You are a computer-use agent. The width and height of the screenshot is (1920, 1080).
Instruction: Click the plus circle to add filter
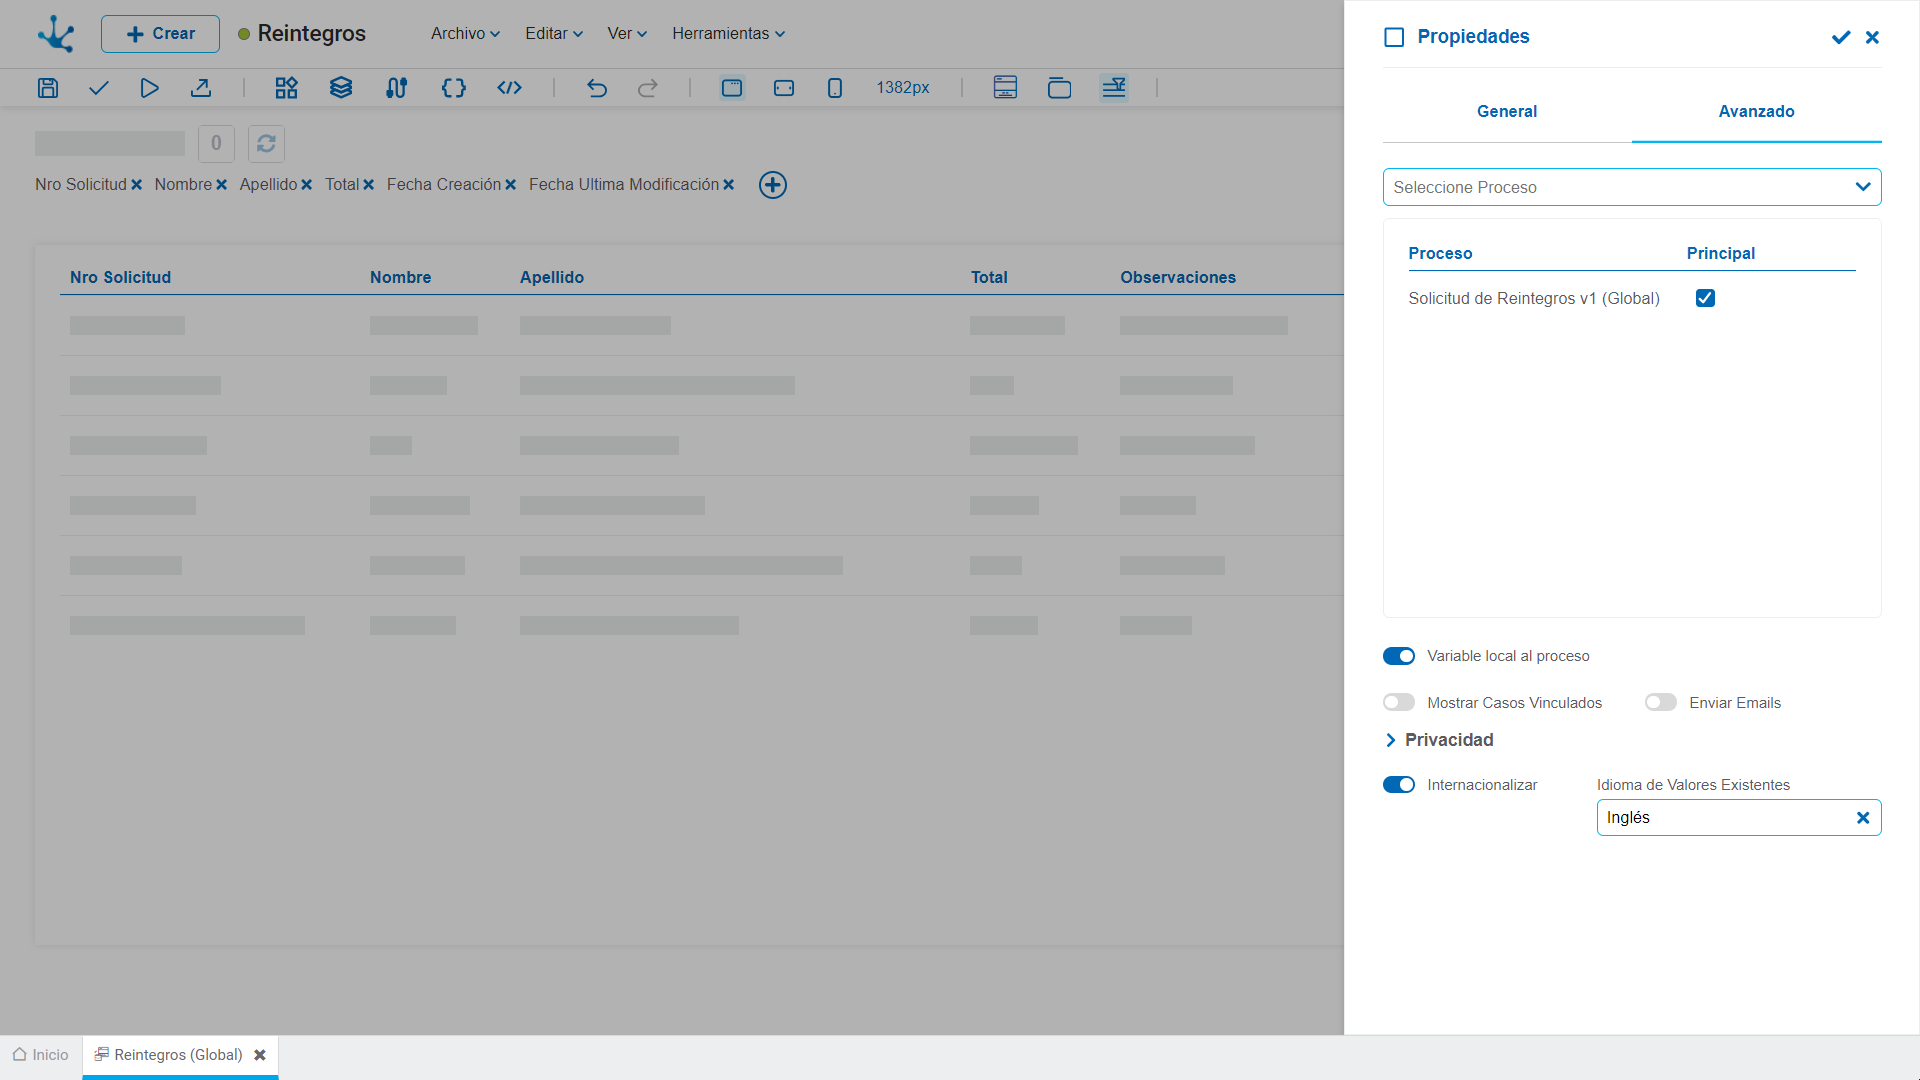(x=773, y=185)
